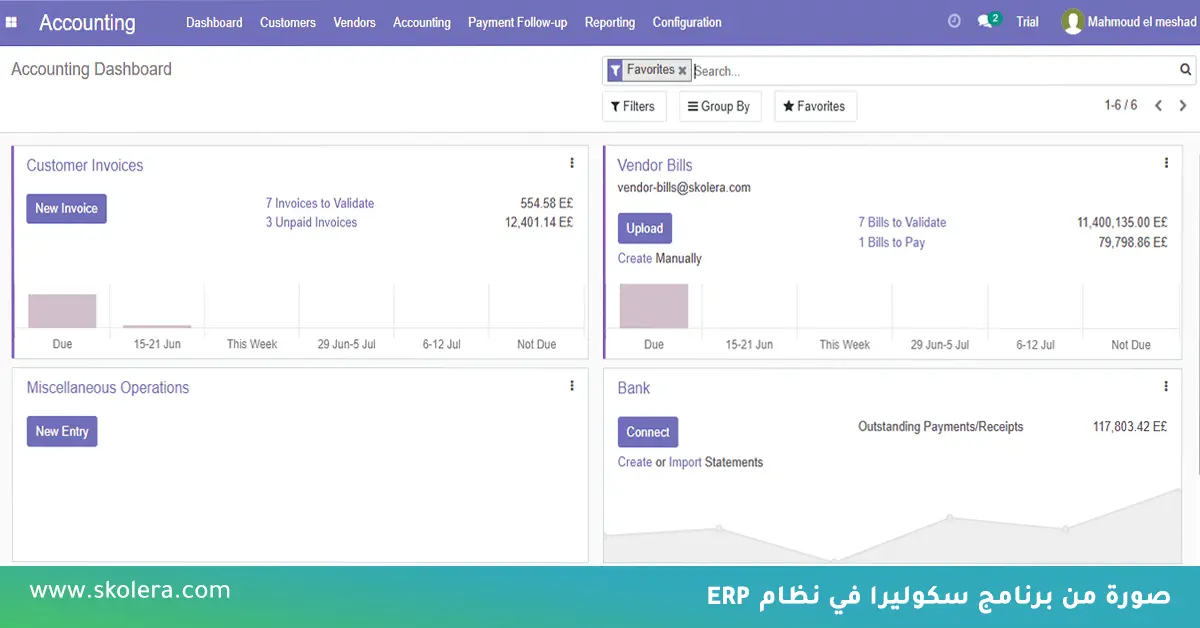The width and height of the screenshot is (1200, 628).
Task: Open Vendor Bills card options menu
Action: pos(1166,164)
